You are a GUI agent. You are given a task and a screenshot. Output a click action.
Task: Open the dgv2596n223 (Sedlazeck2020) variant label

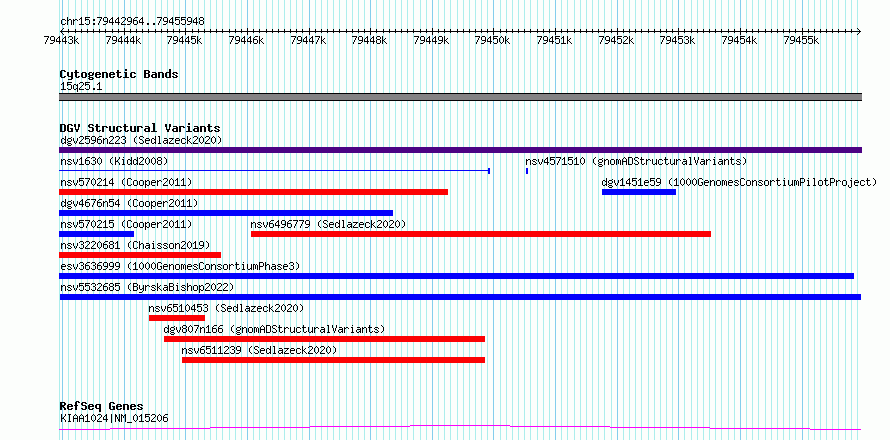(141, 140)
